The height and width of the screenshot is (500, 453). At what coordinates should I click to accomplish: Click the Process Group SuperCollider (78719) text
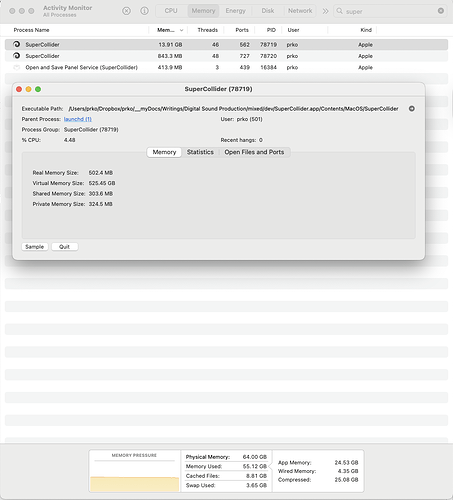(x=91, y=130)
